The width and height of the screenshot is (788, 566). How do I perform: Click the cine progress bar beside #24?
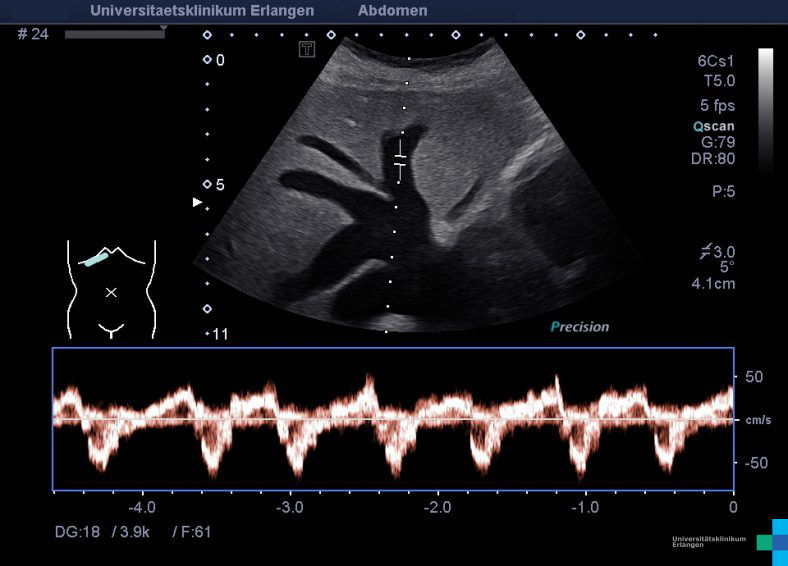pyautogui.click(x=114, y=34)
